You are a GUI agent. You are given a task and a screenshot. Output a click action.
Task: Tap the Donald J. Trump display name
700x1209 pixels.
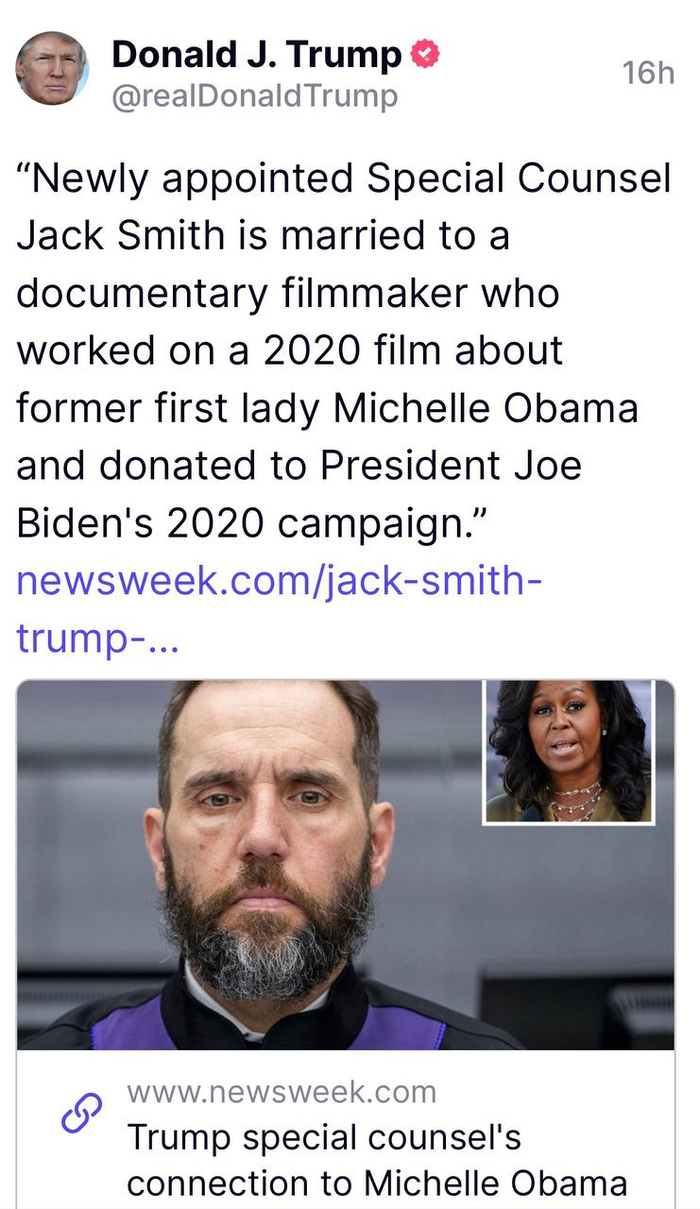pos(257,54)
